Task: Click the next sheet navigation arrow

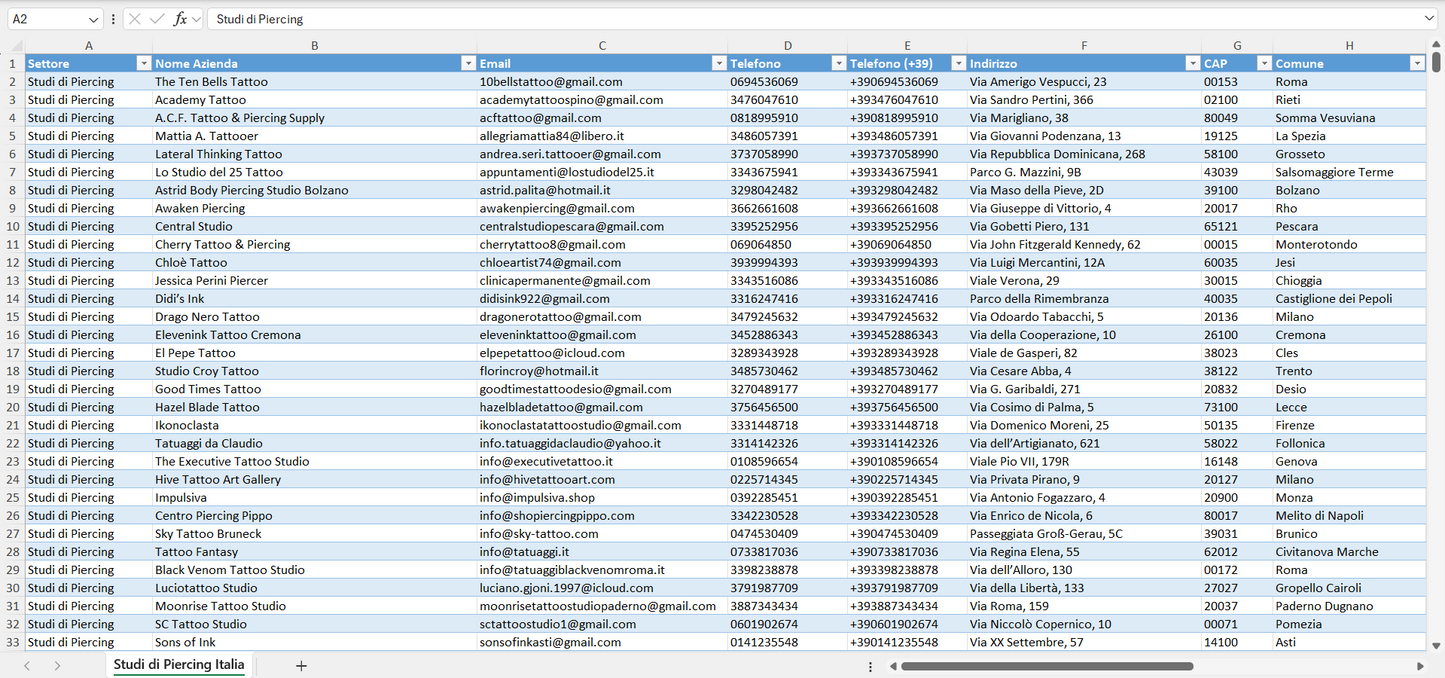Action: (x=57, y=666)
